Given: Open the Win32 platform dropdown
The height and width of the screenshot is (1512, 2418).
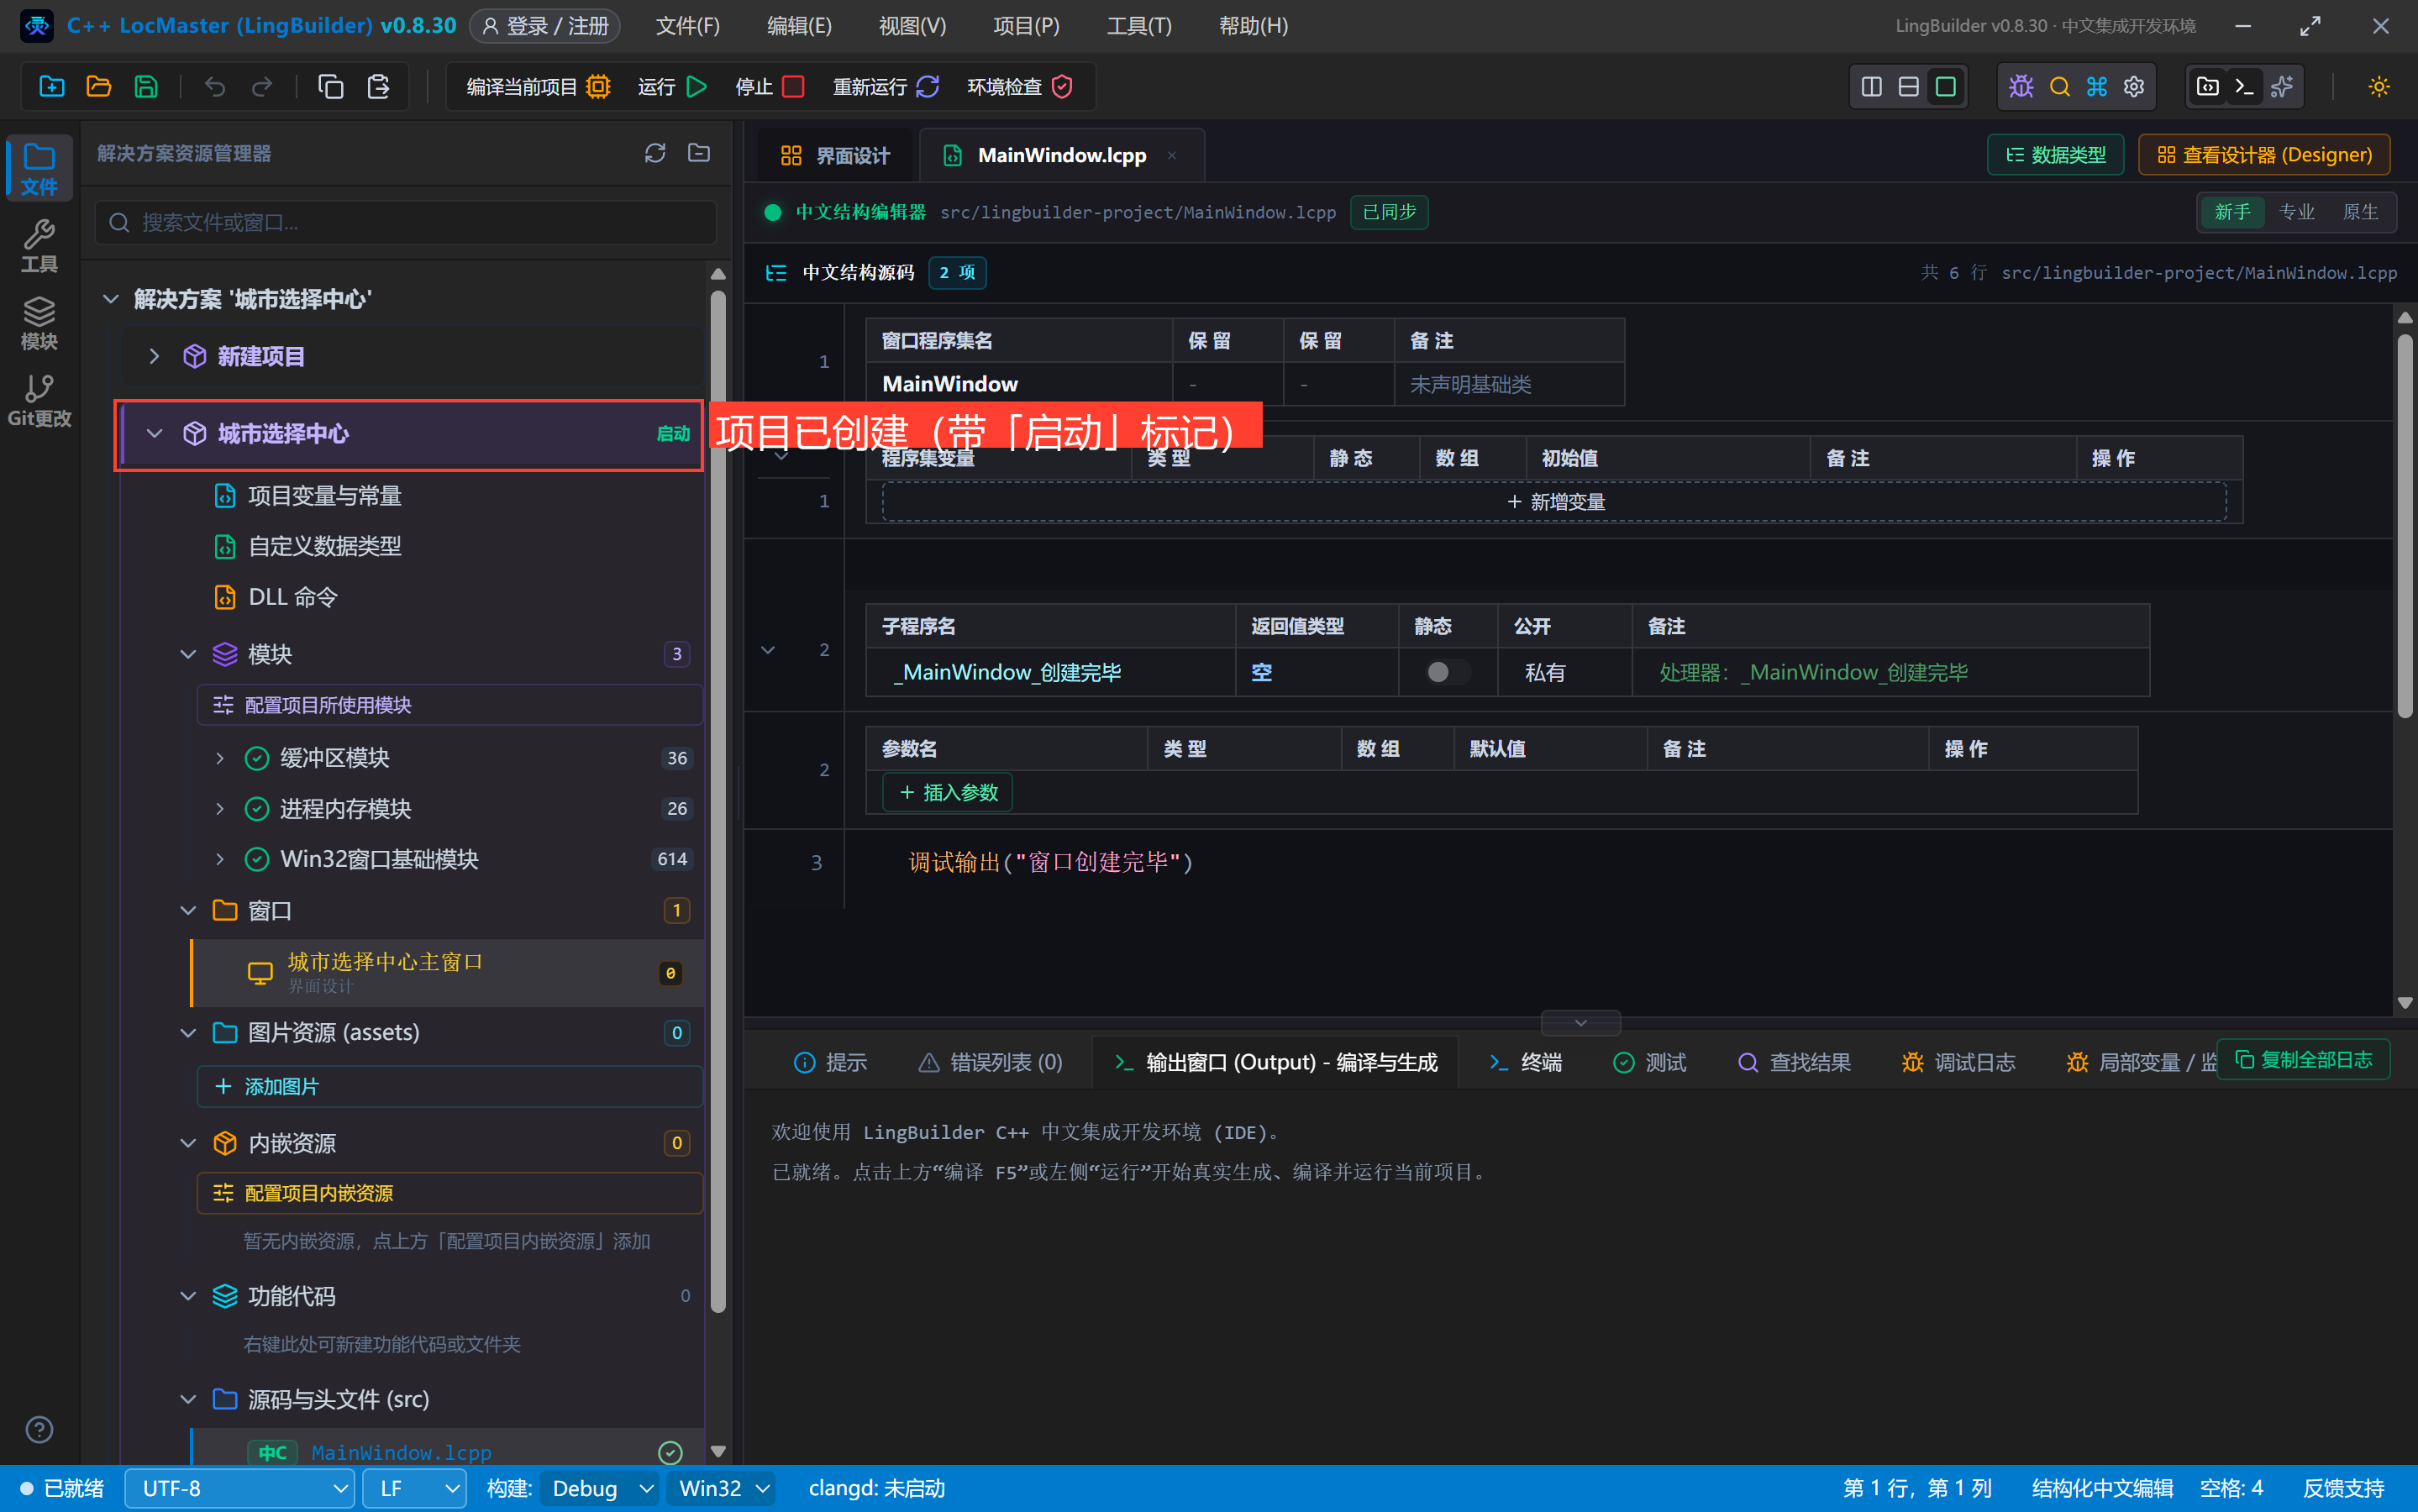Looking at the screenshot, I should point(722,1489).
